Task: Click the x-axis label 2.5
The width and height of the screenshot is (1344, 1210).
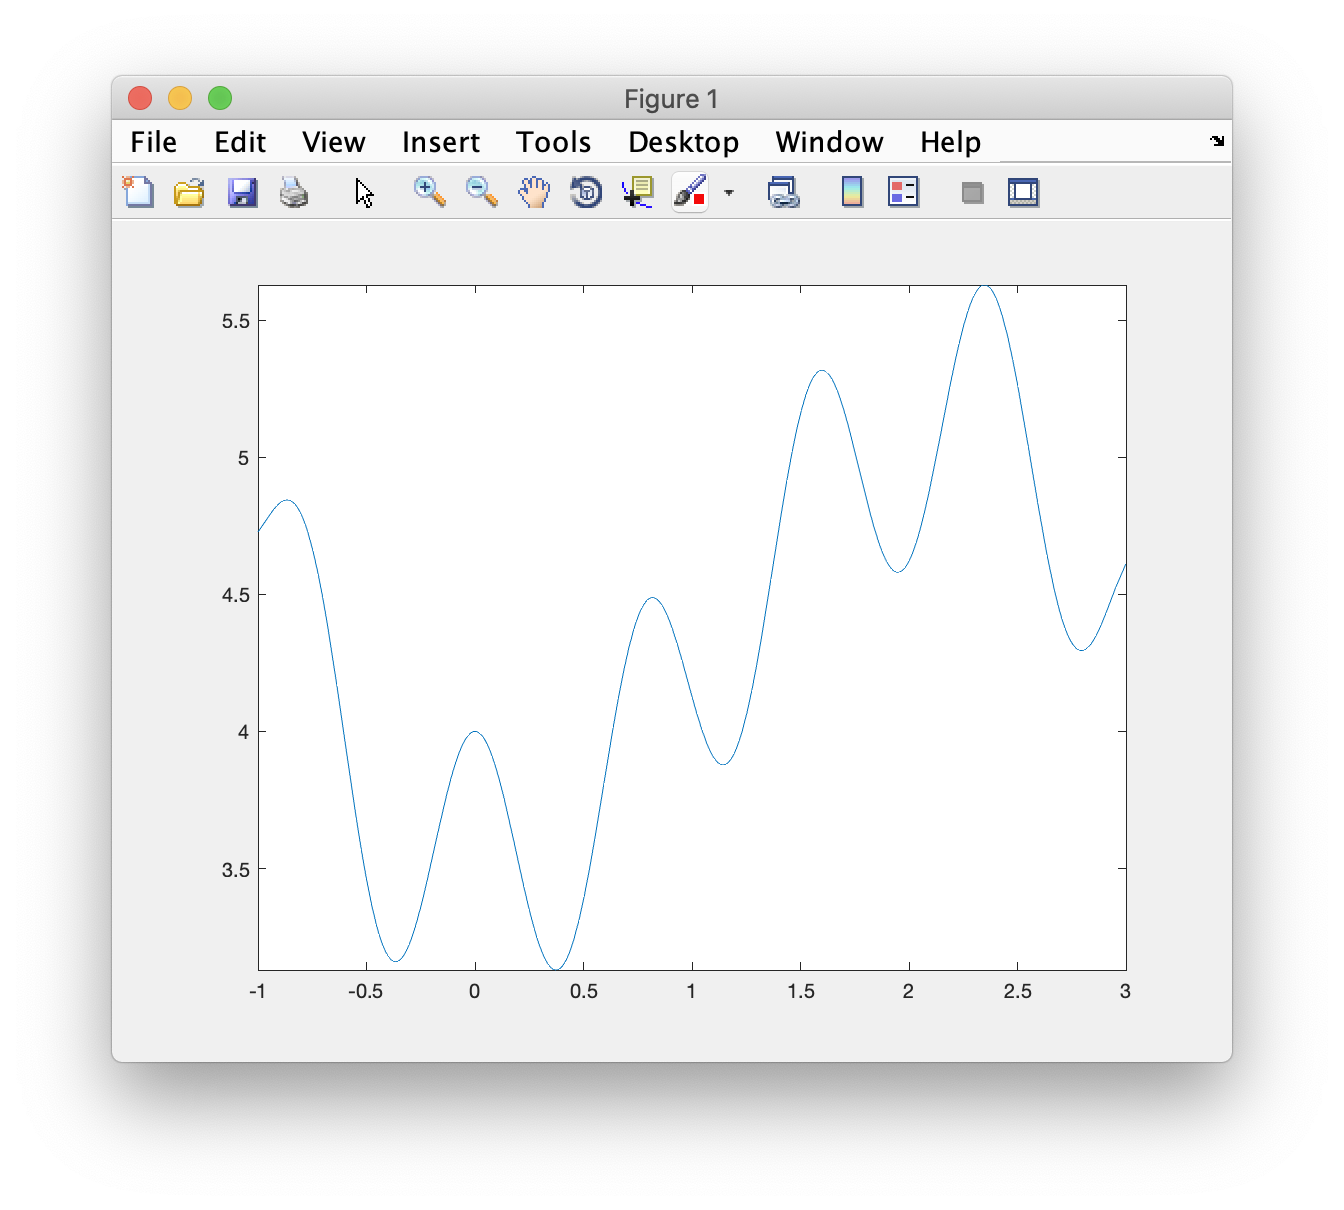Action: click(x=1018, y=991)
